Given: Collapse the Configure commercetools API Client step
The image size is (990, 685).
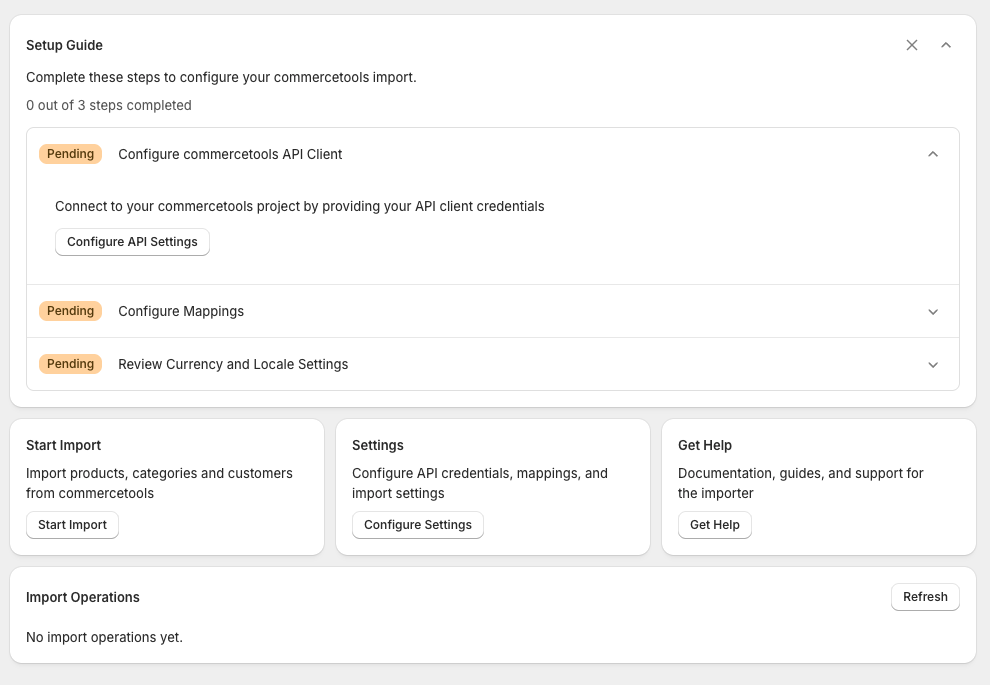Looking at the screenshot, I should (x=933, y=154).
